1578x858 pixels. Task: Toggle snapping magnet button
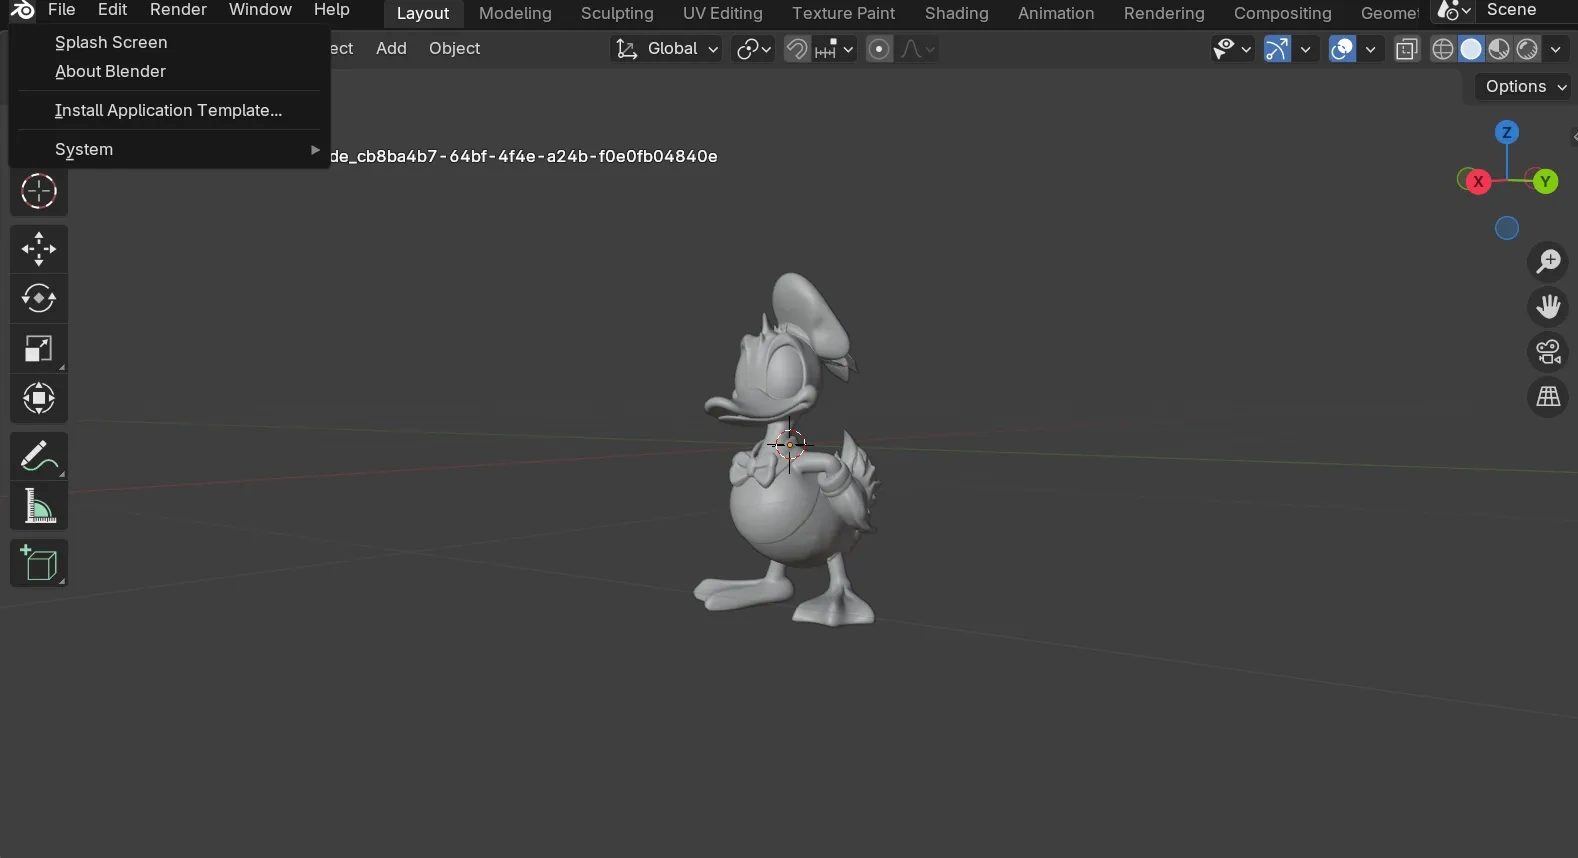tap(797, 49)
